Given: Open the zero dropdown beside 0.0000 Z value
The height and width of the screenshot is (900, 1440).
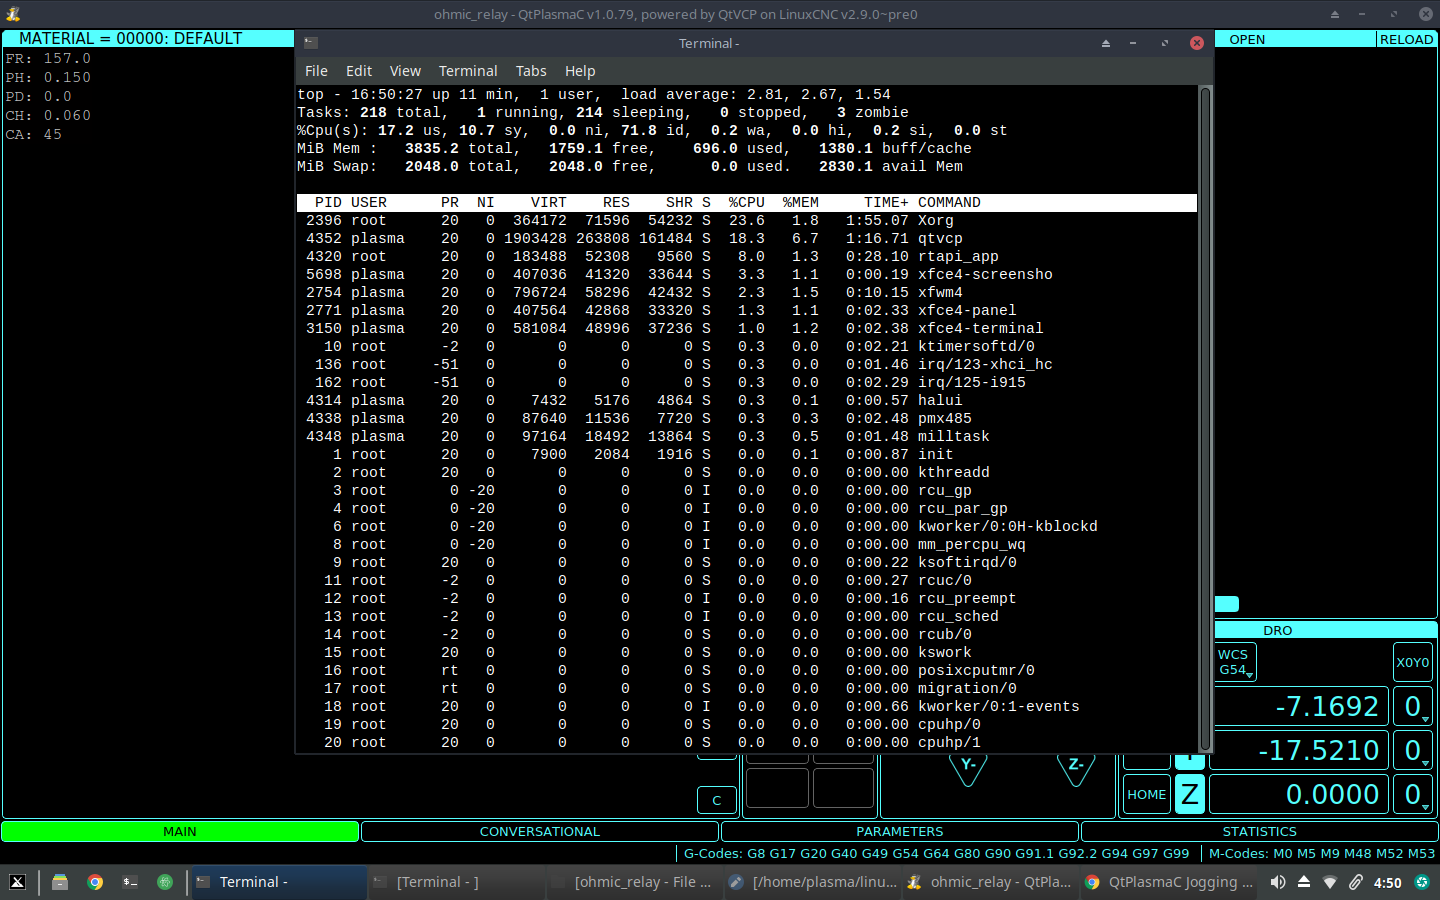Looking at the screenshot, I should [1413, 794].
